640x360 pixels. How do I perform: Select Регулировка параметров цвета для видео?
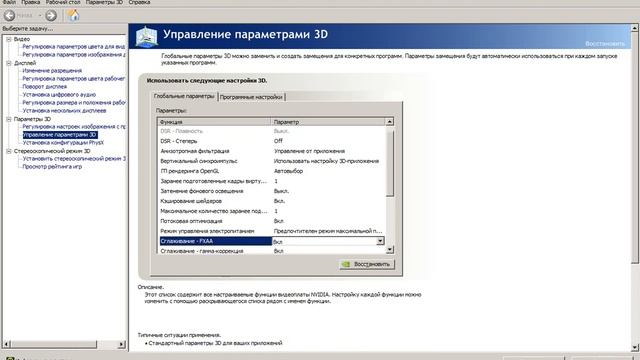73,47
